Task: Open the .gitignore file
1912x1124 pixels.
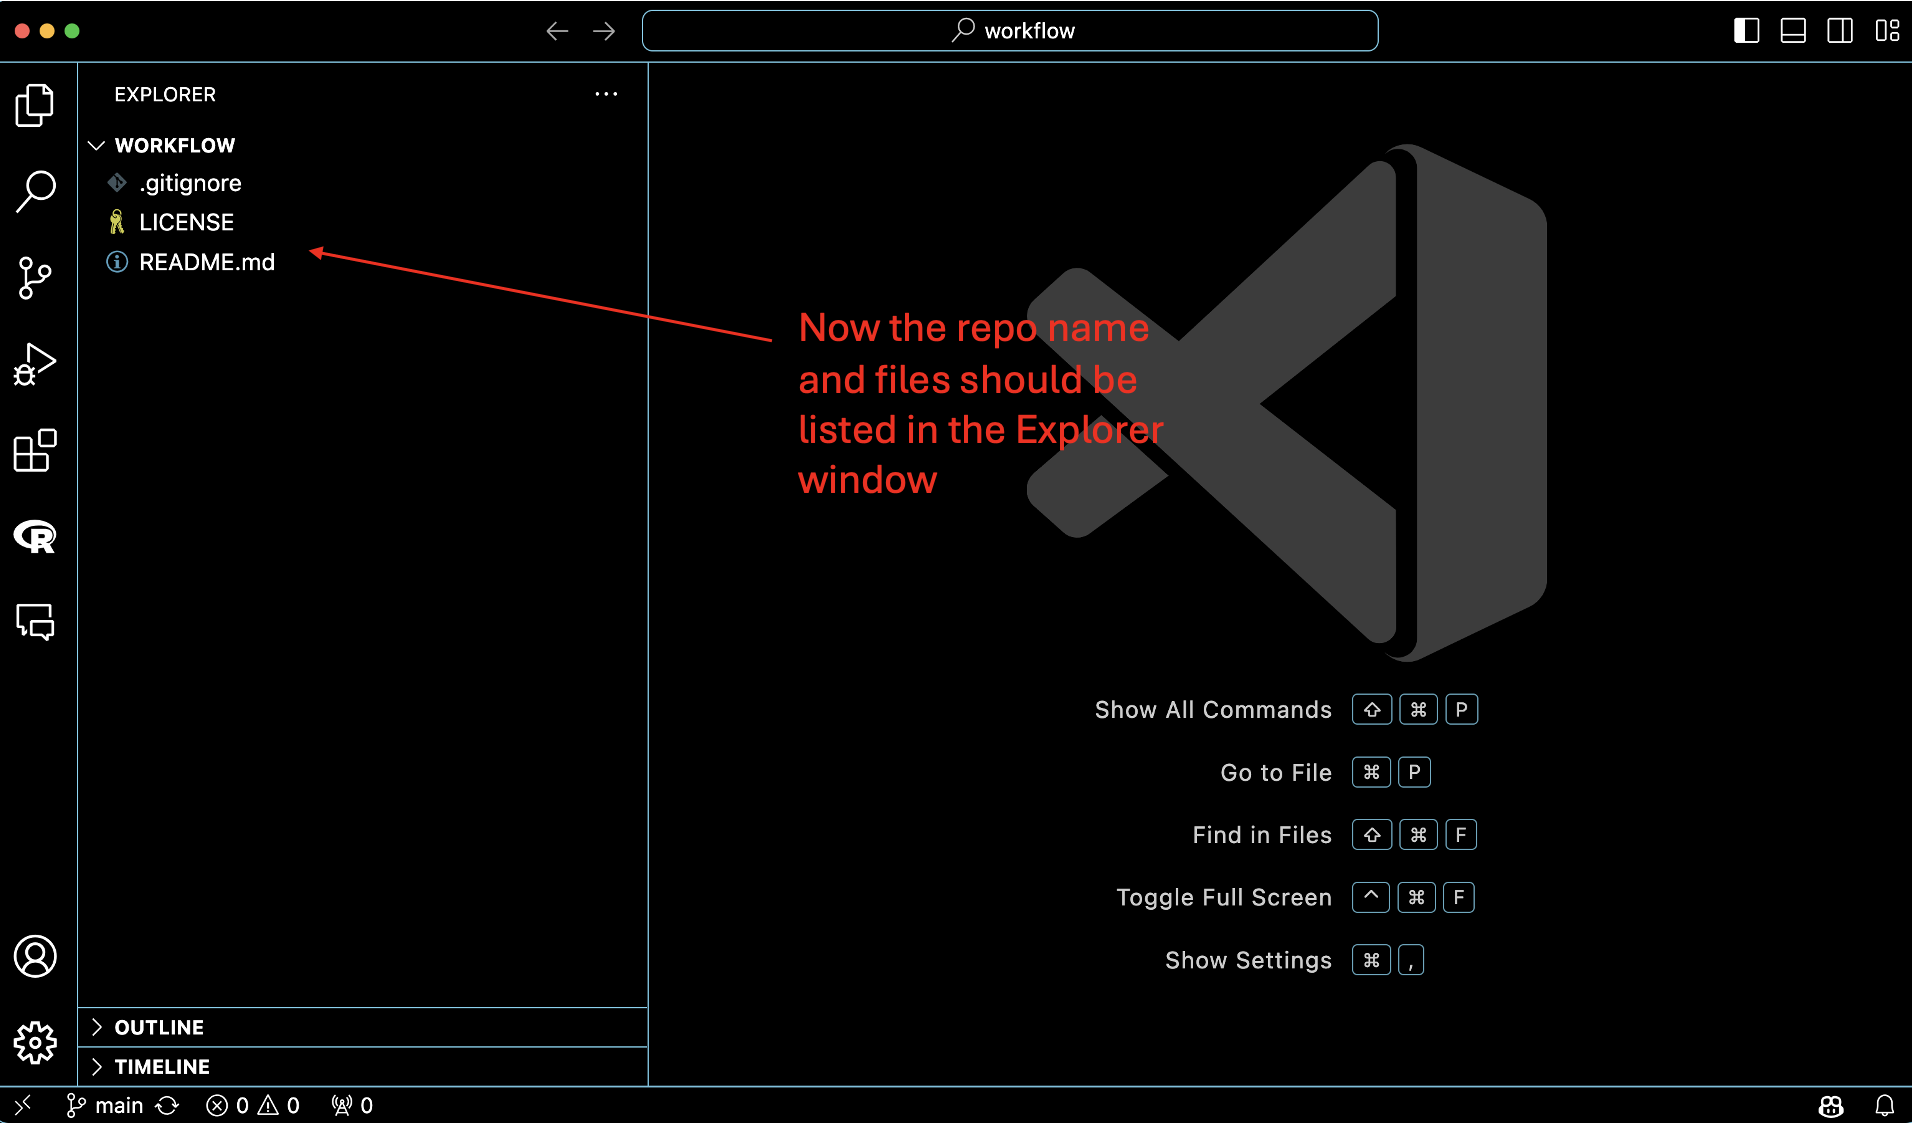Action: point(363,183)
